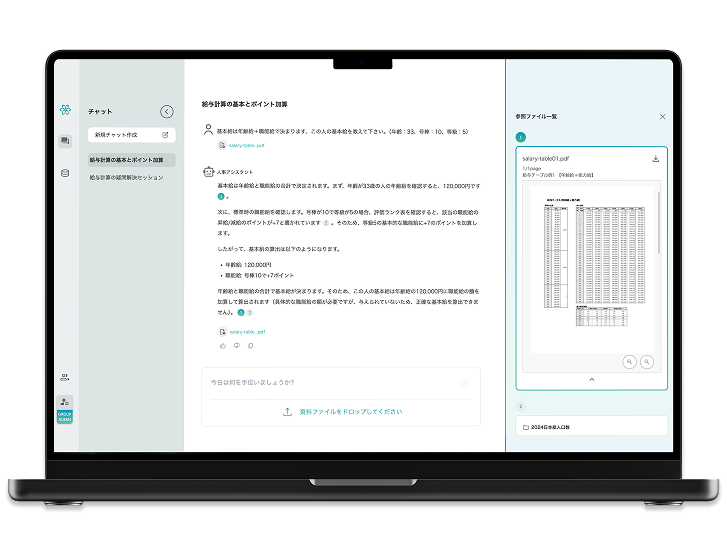
Task: Open the 2024日本総人口数 reference file card
Action: tap(592, 426)
